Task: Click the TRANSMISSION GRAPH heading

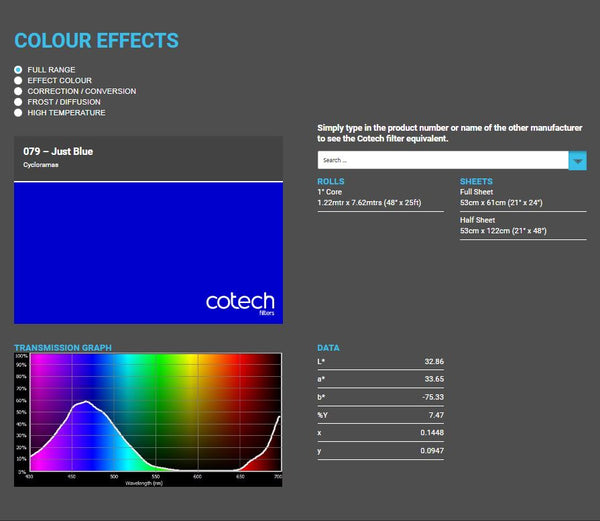Action: click(63, 348)
